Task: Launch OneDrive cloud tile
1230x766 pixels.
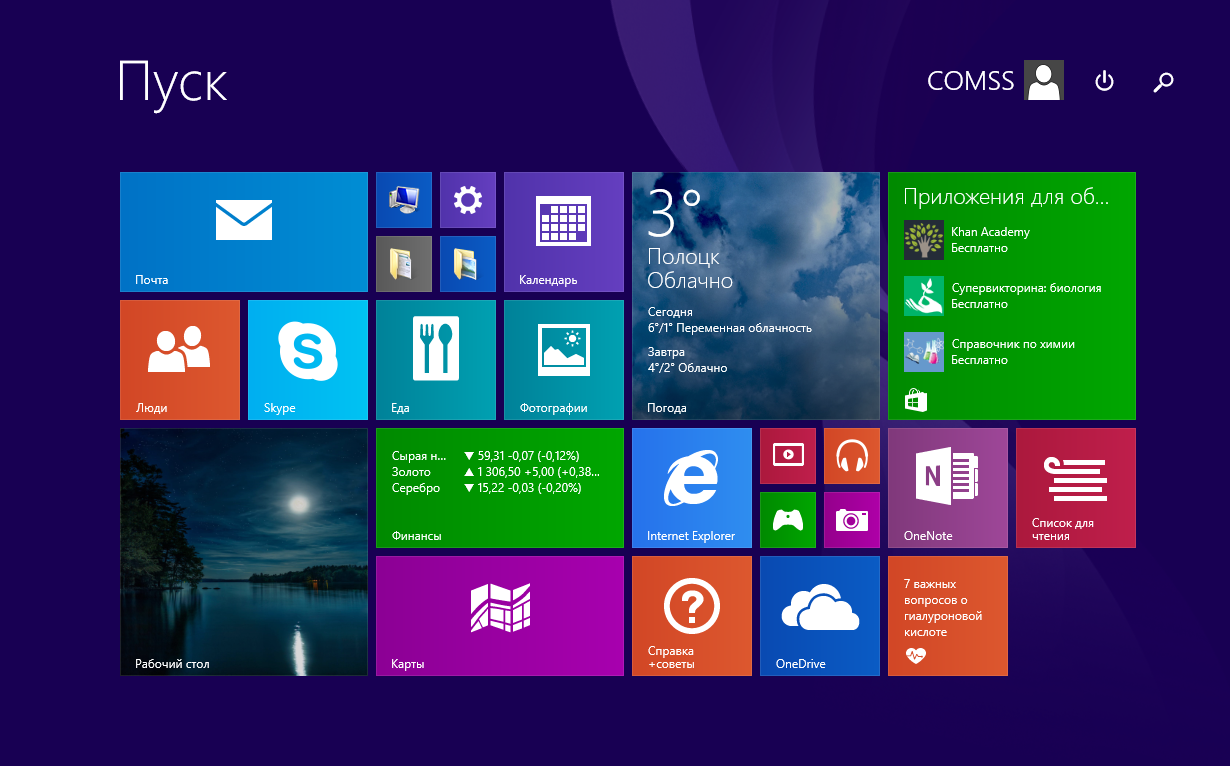Action: point(819,615)
